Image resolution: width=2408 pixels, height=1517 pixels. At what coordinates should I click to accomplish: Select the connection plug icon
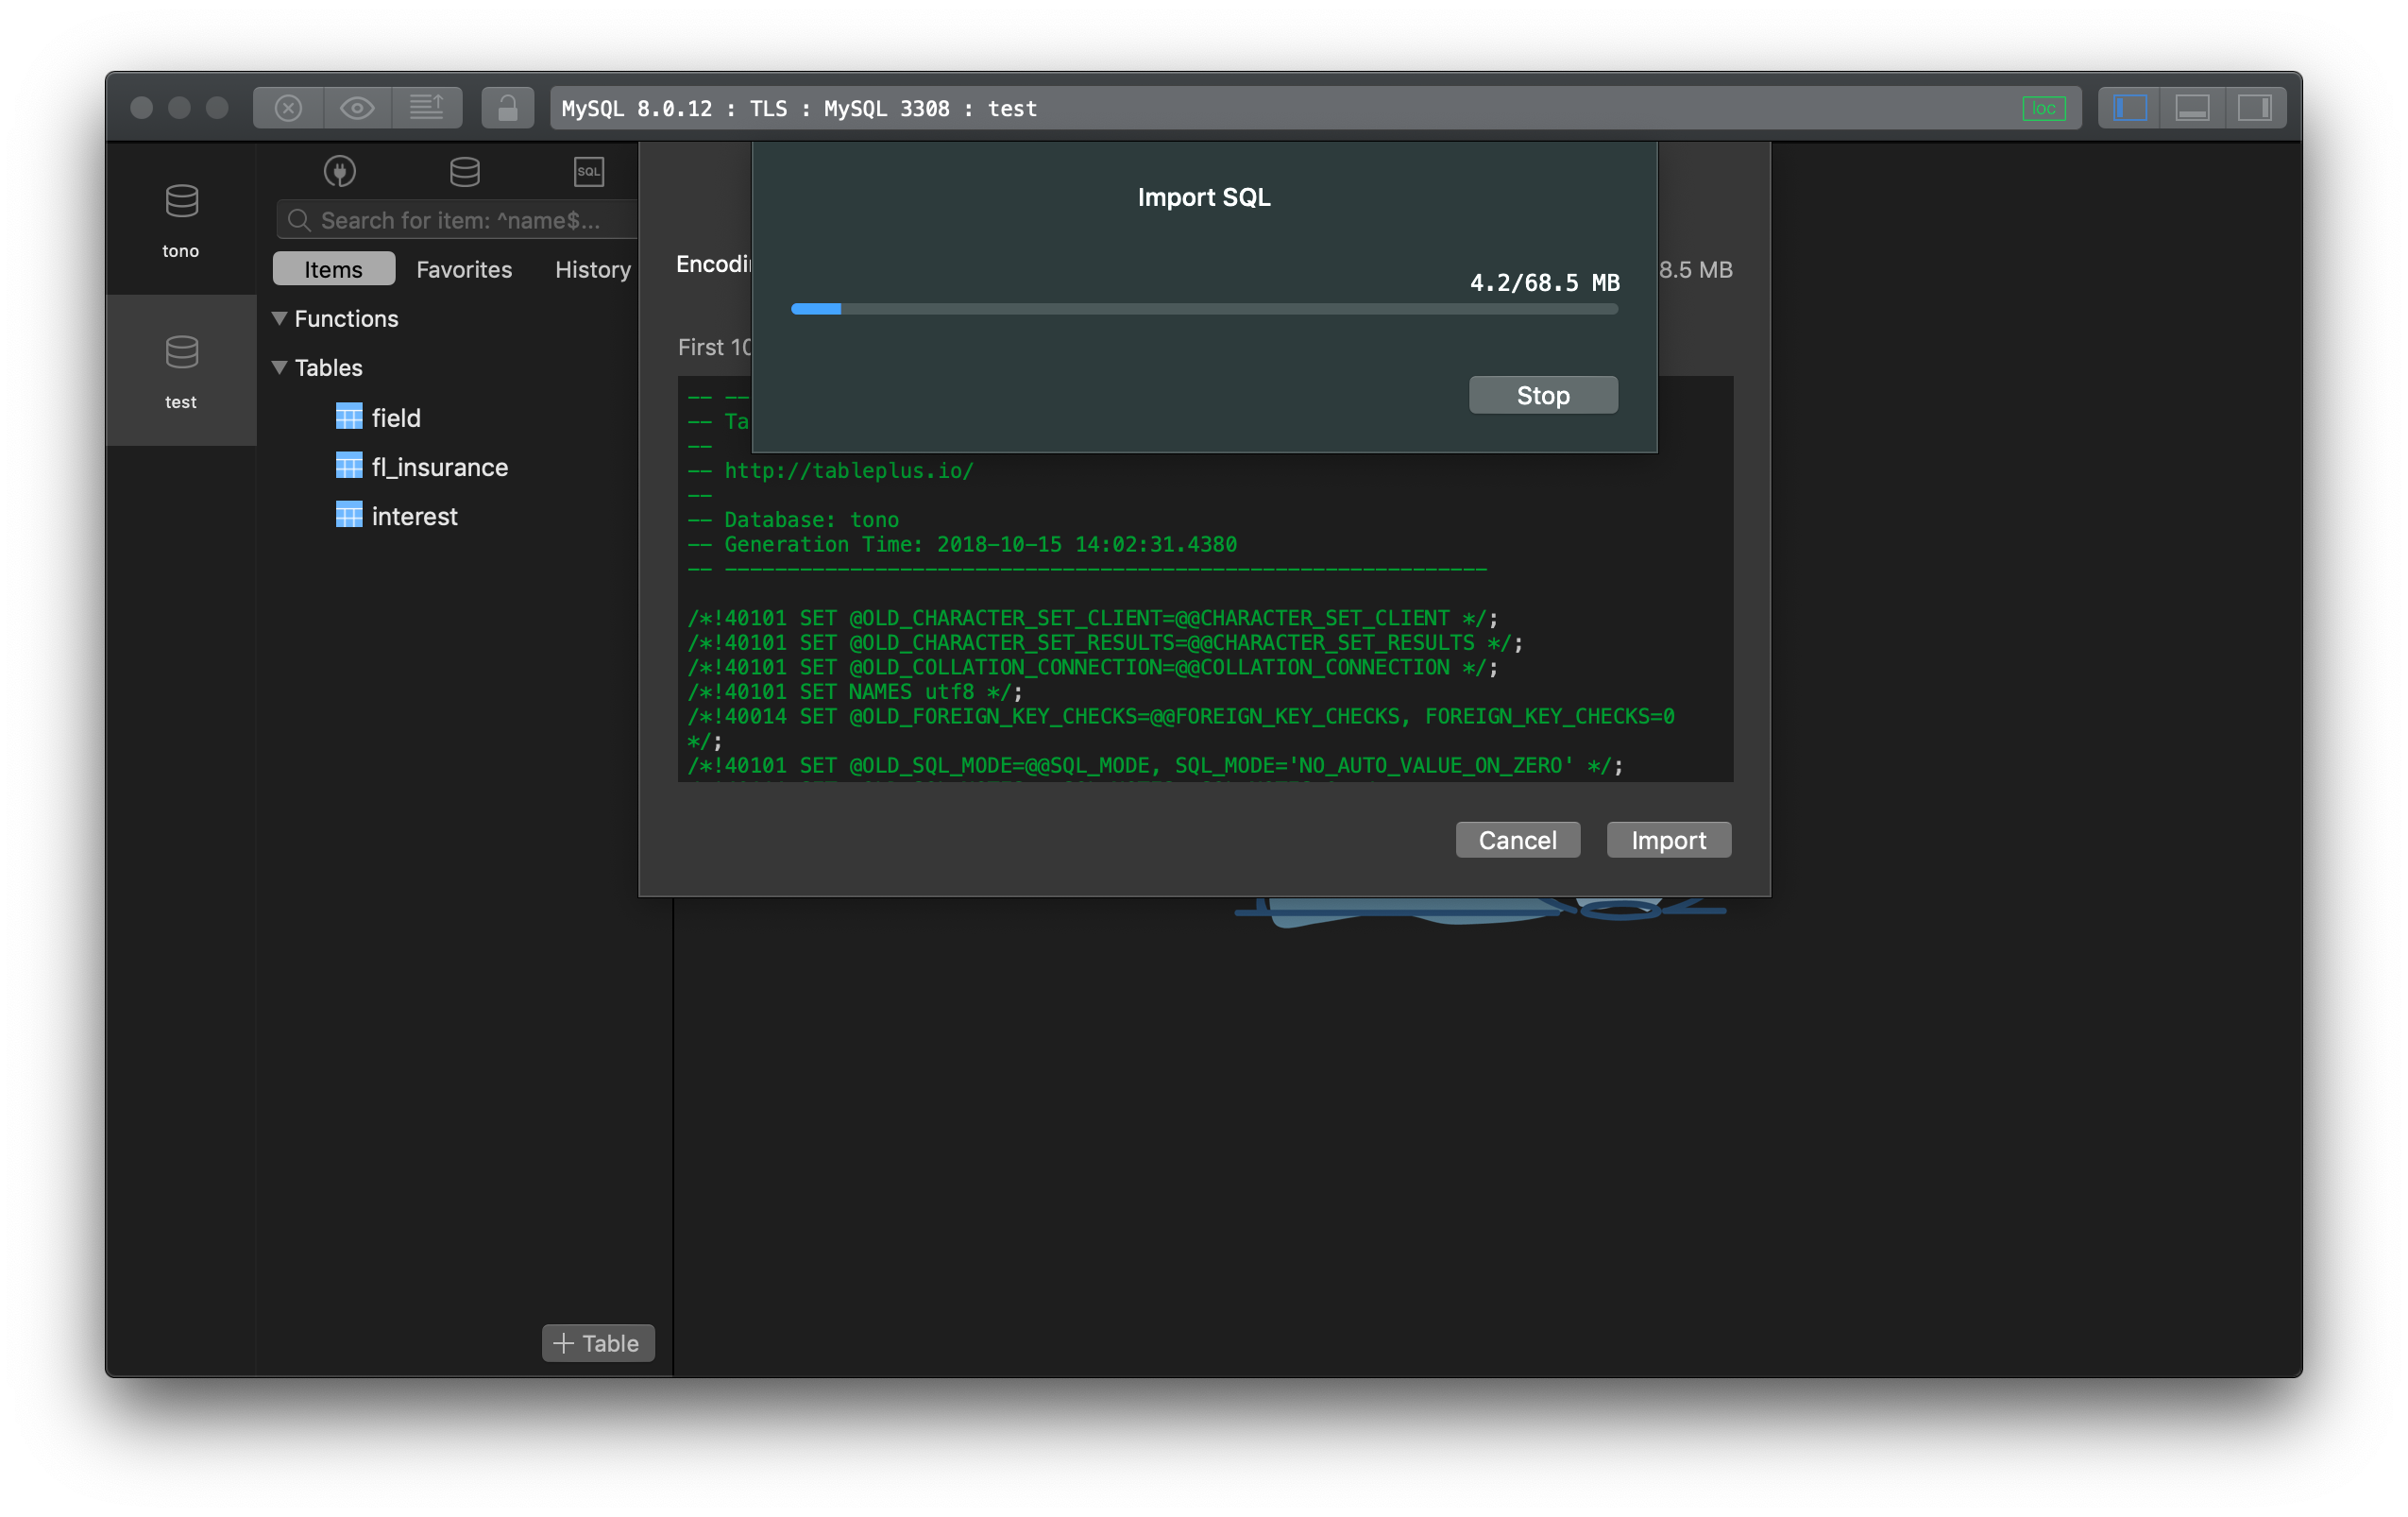(x=340, y=171)
